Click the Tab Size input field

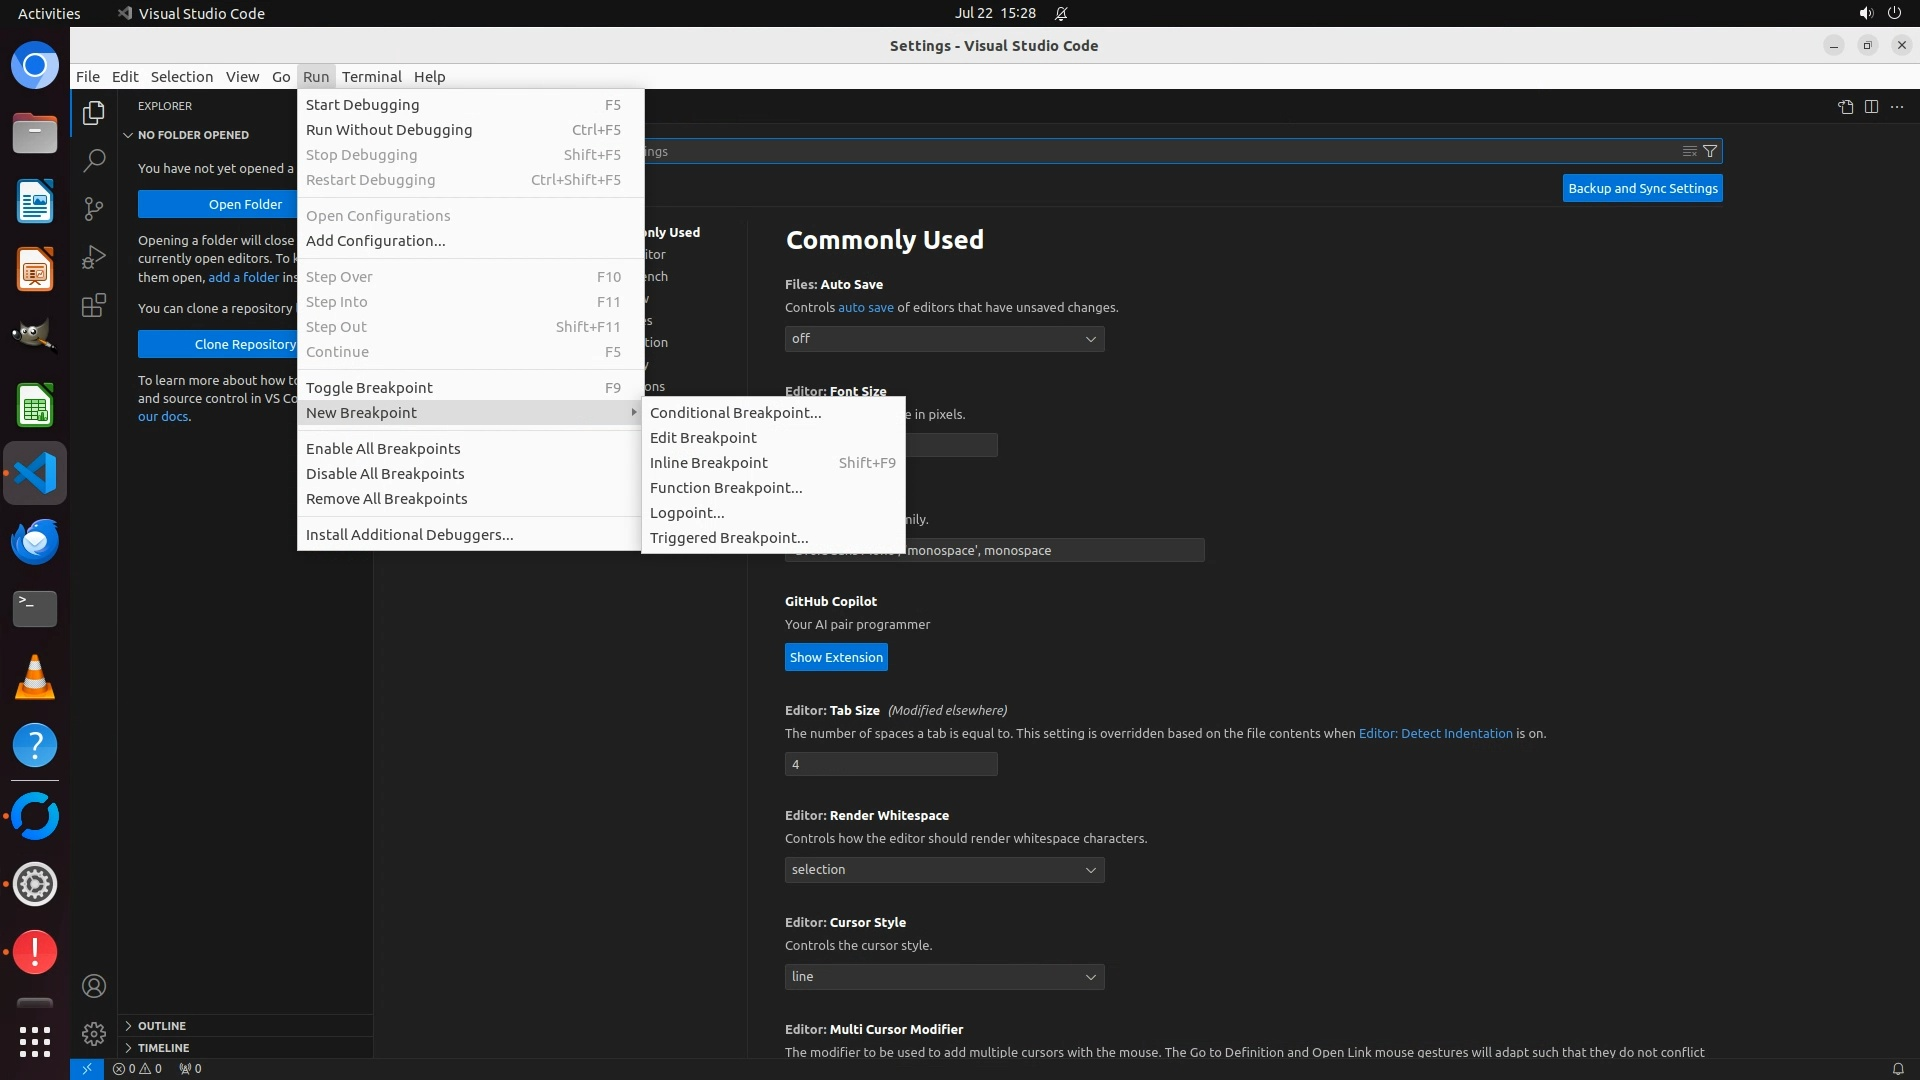click(x=890, y=765)
